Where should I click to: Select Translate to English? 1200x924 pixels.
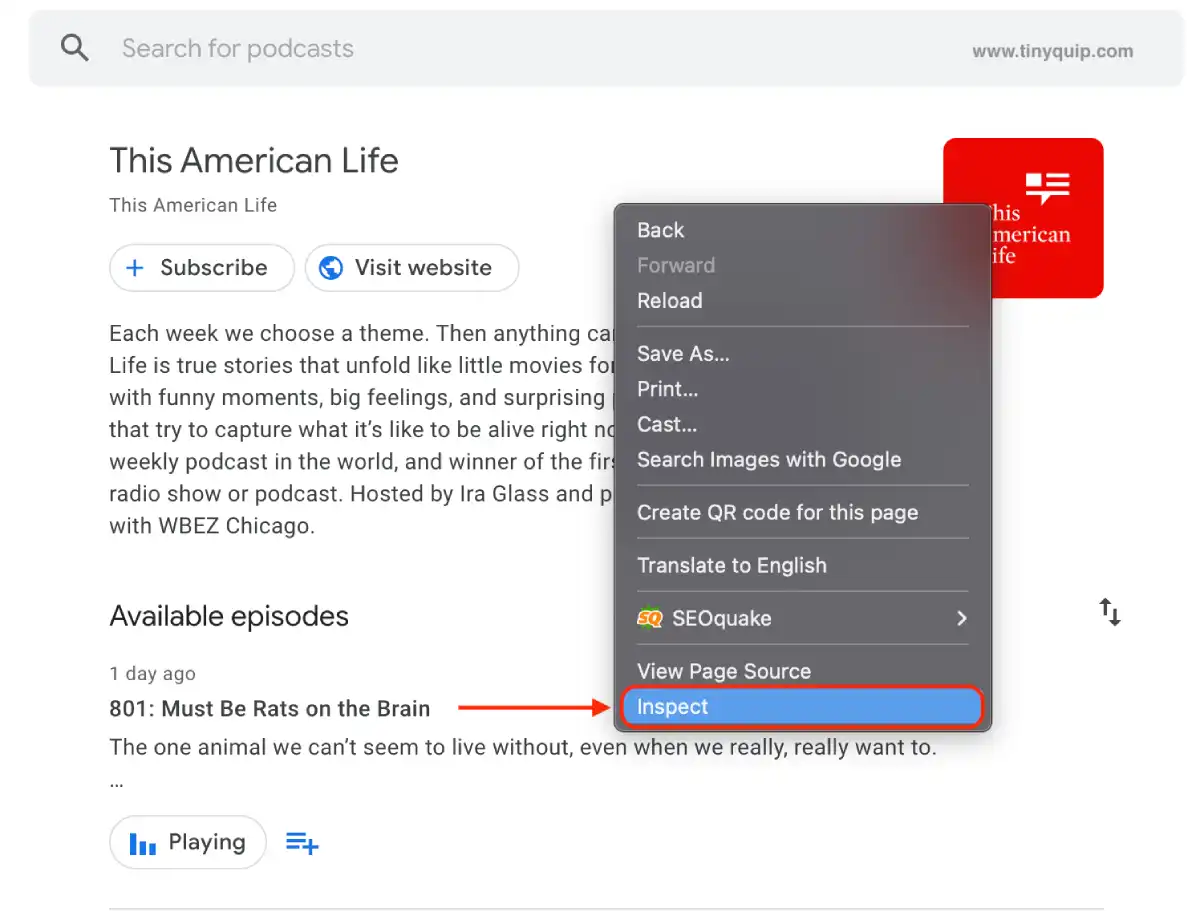click(732, 565)
